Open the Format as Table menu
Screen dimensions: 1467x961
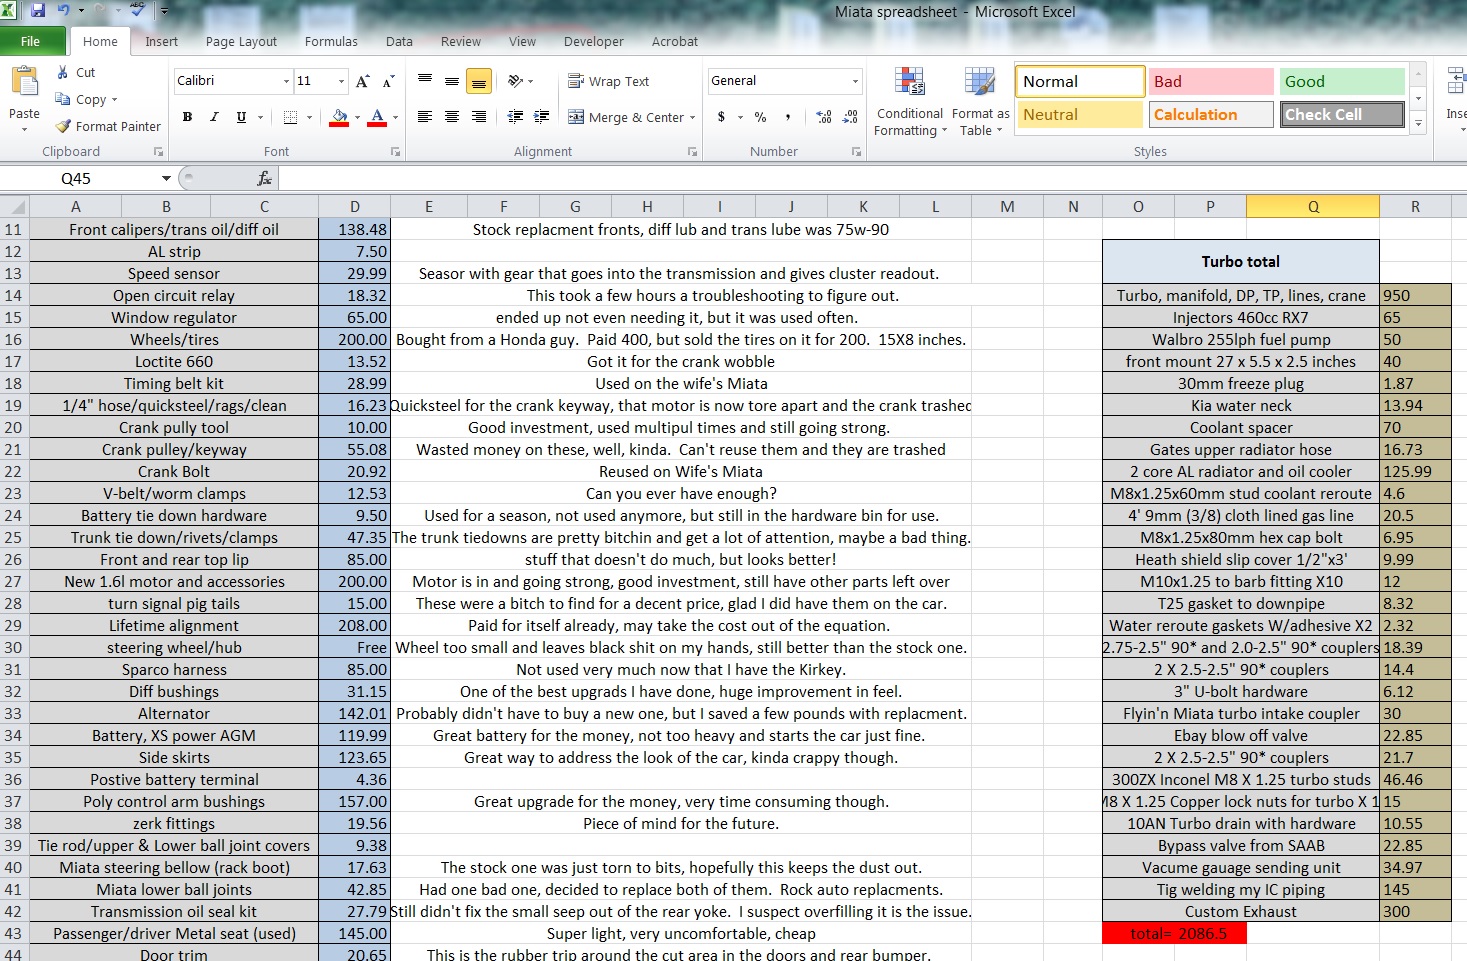tap(980, 101)
